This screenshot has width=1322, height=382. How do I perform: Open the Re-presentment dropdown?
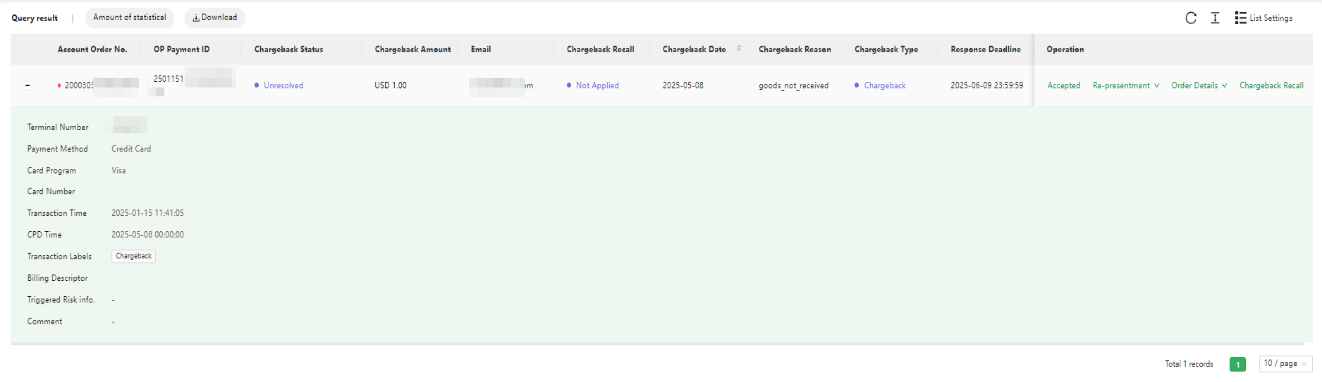tap(1126, 85)
